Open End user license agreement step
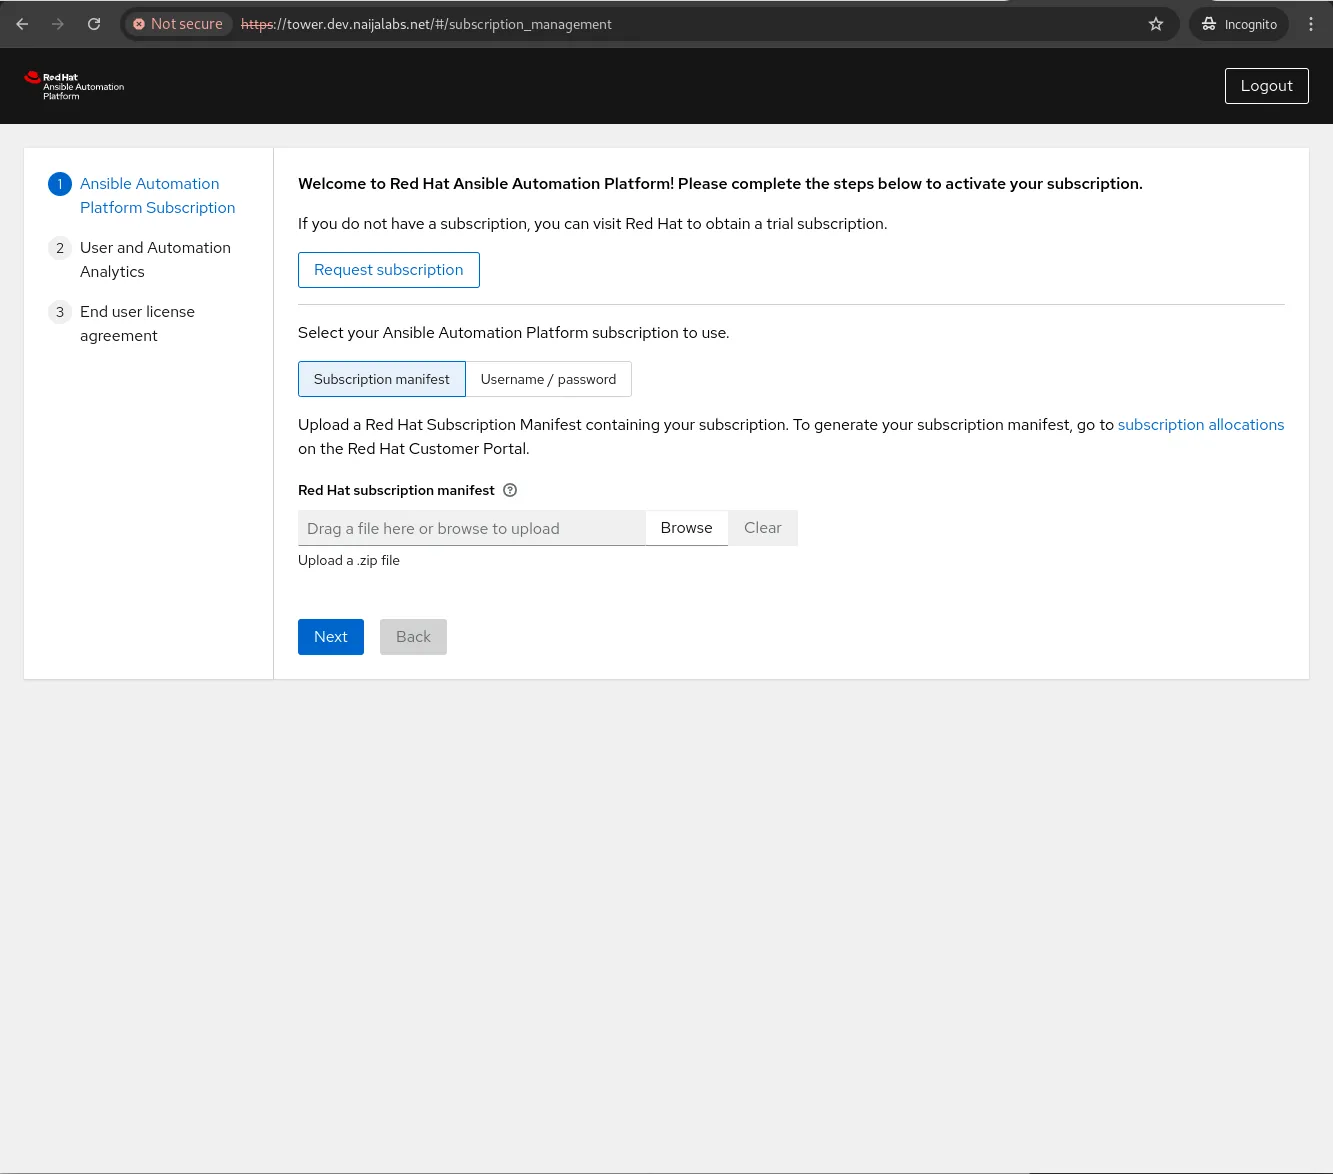The height and width of the screenshot is (1174, 1333). click(x=137, y=324)
